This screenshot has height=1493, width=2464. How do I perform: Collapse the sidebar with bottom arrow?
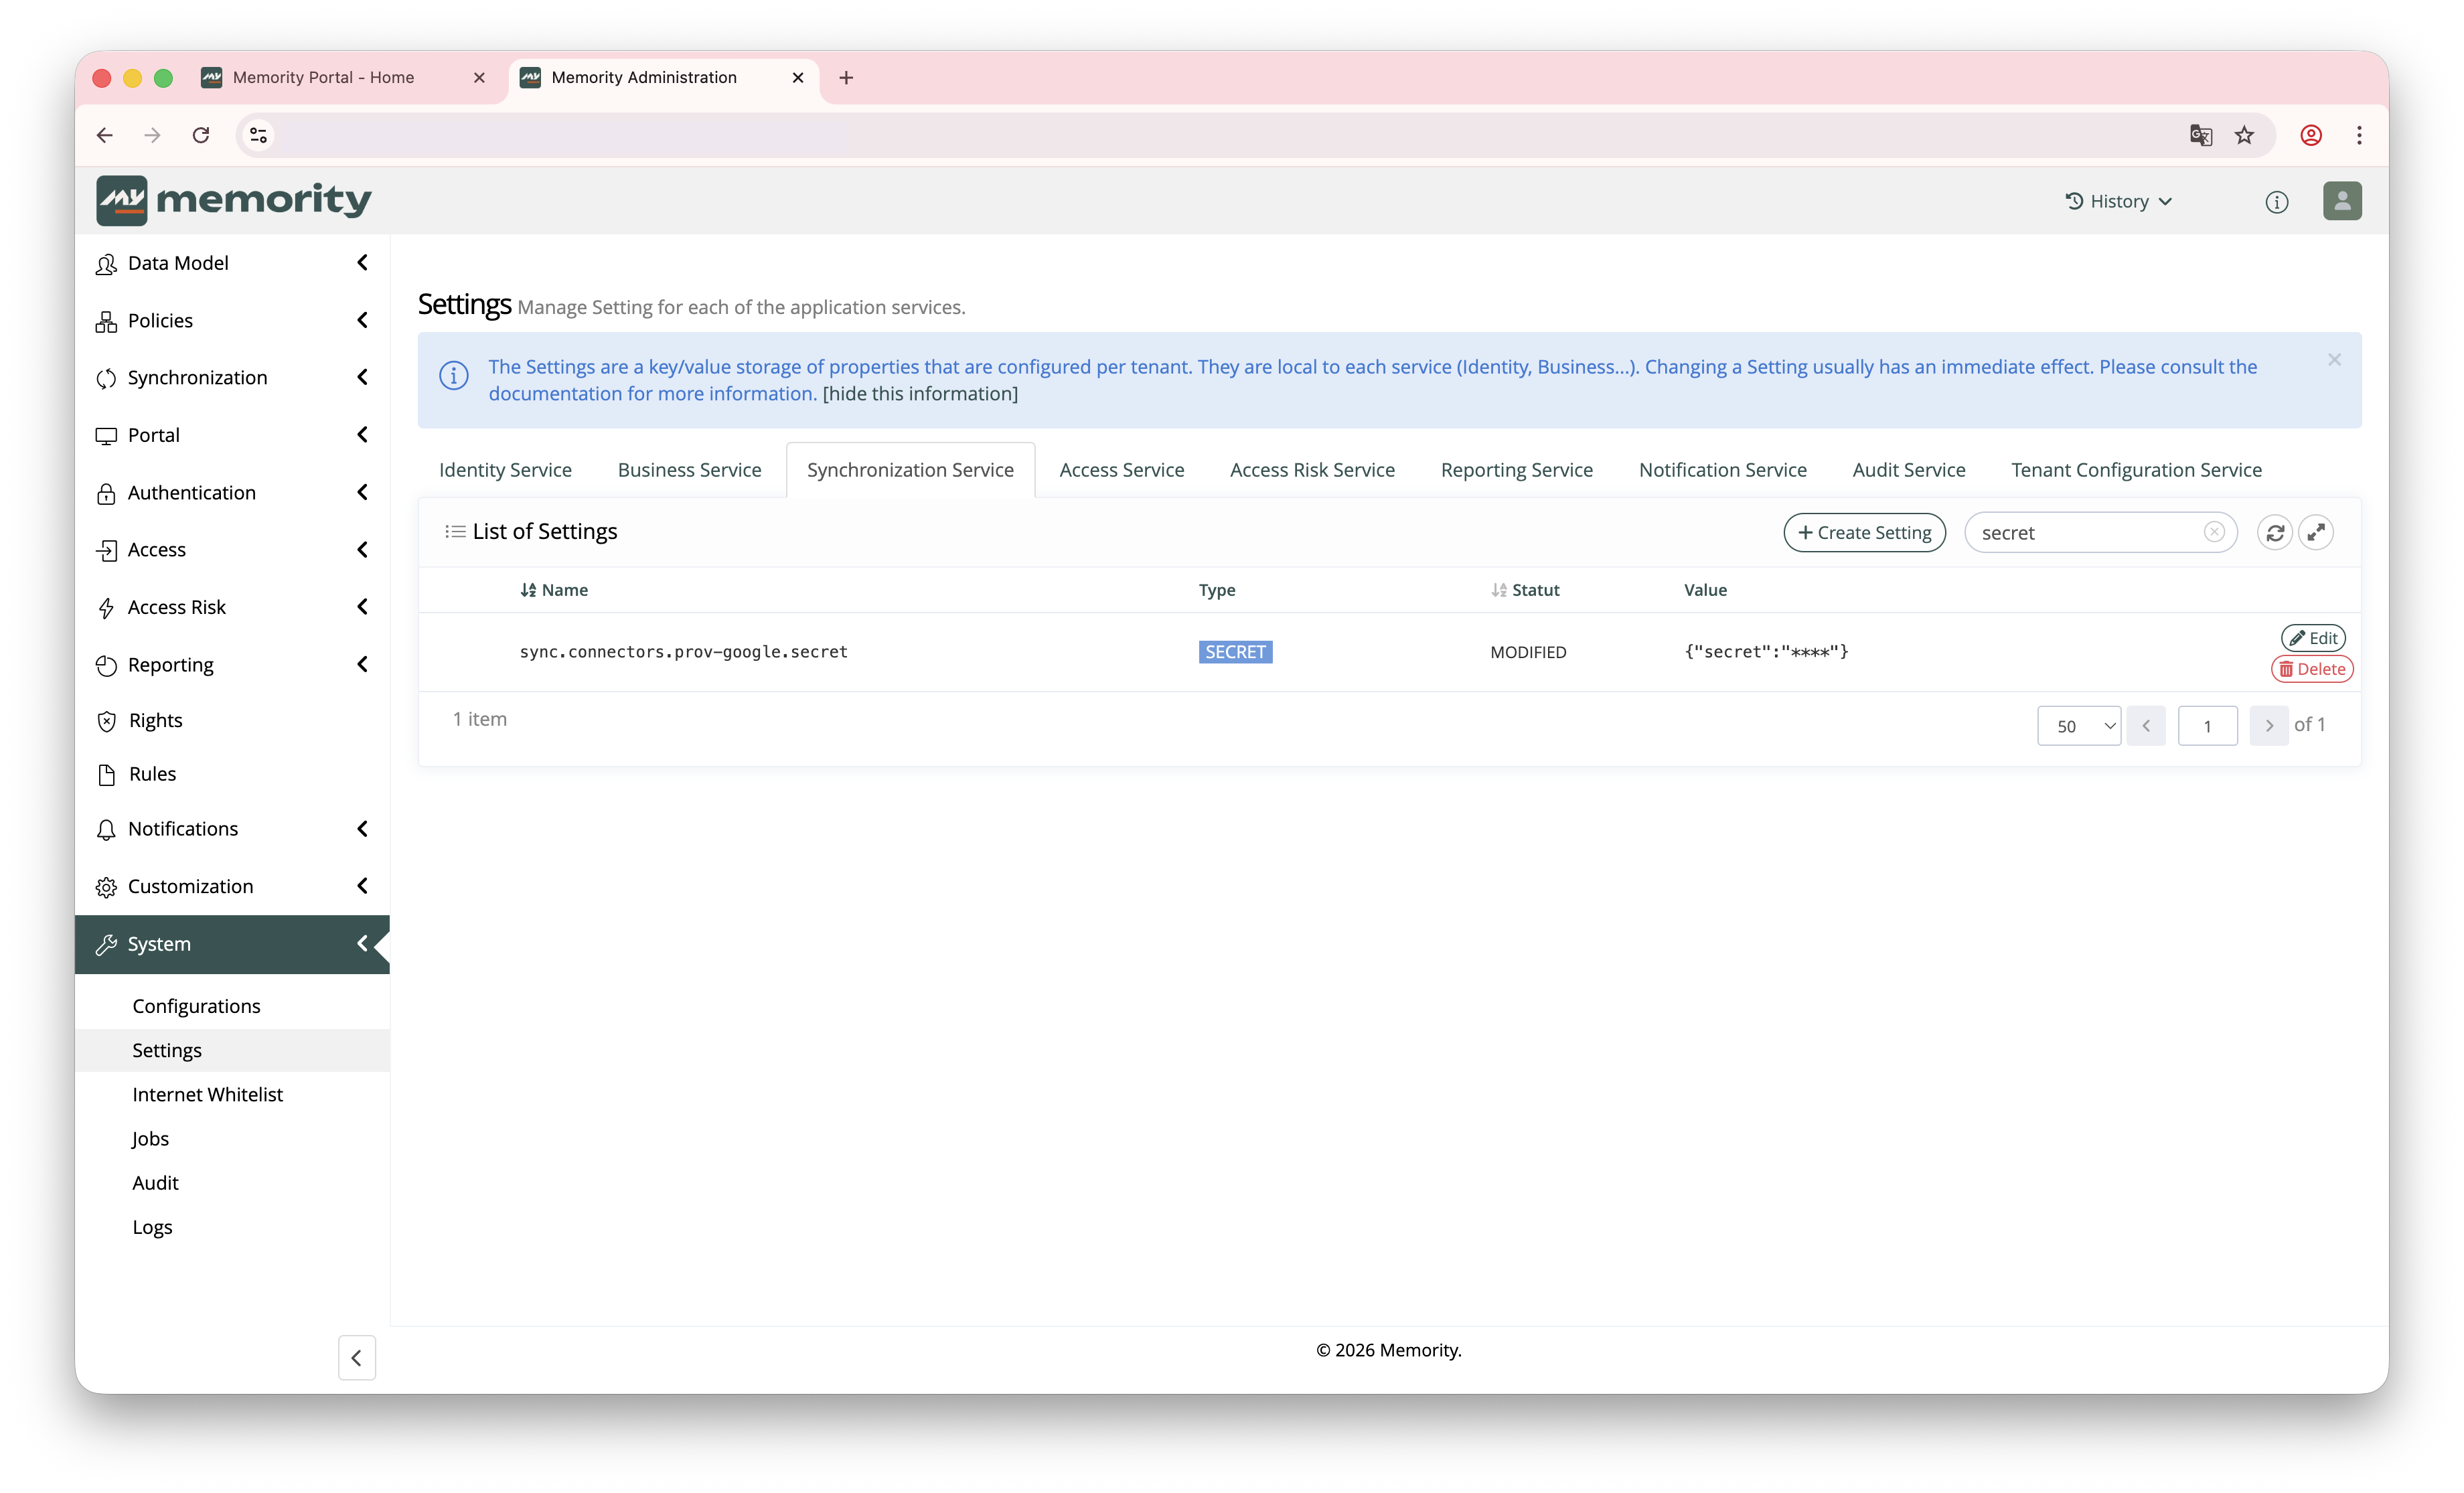pyautogui.click(x=356, y=1358)
